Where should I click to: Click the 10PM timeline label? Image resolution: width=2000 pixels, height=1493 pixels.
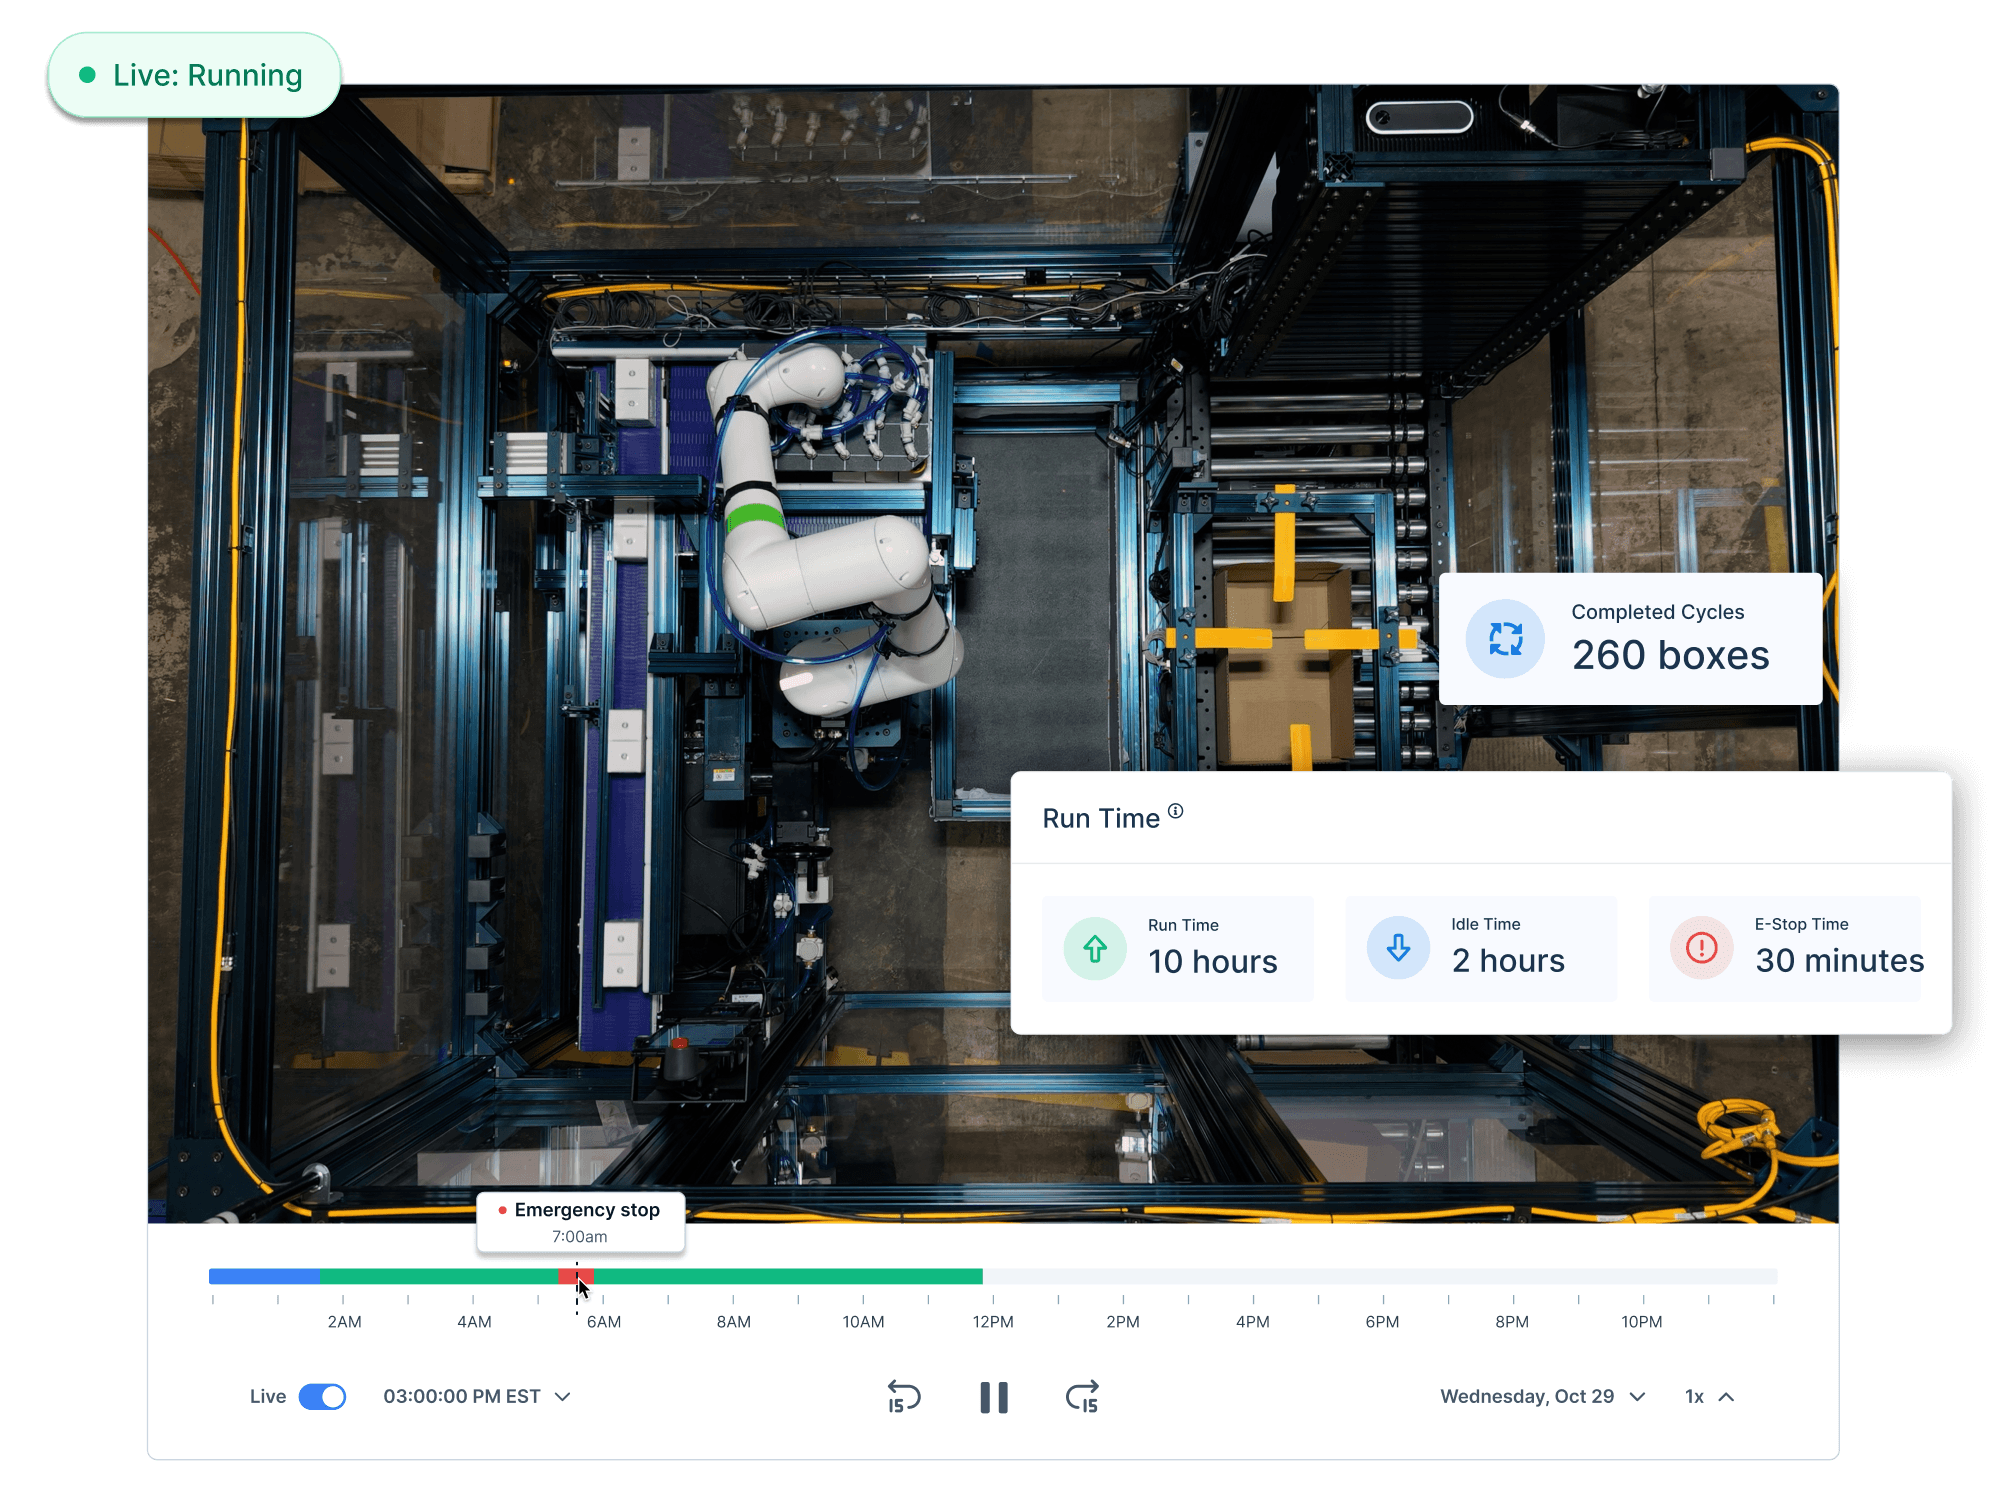coord(1642,1322)
